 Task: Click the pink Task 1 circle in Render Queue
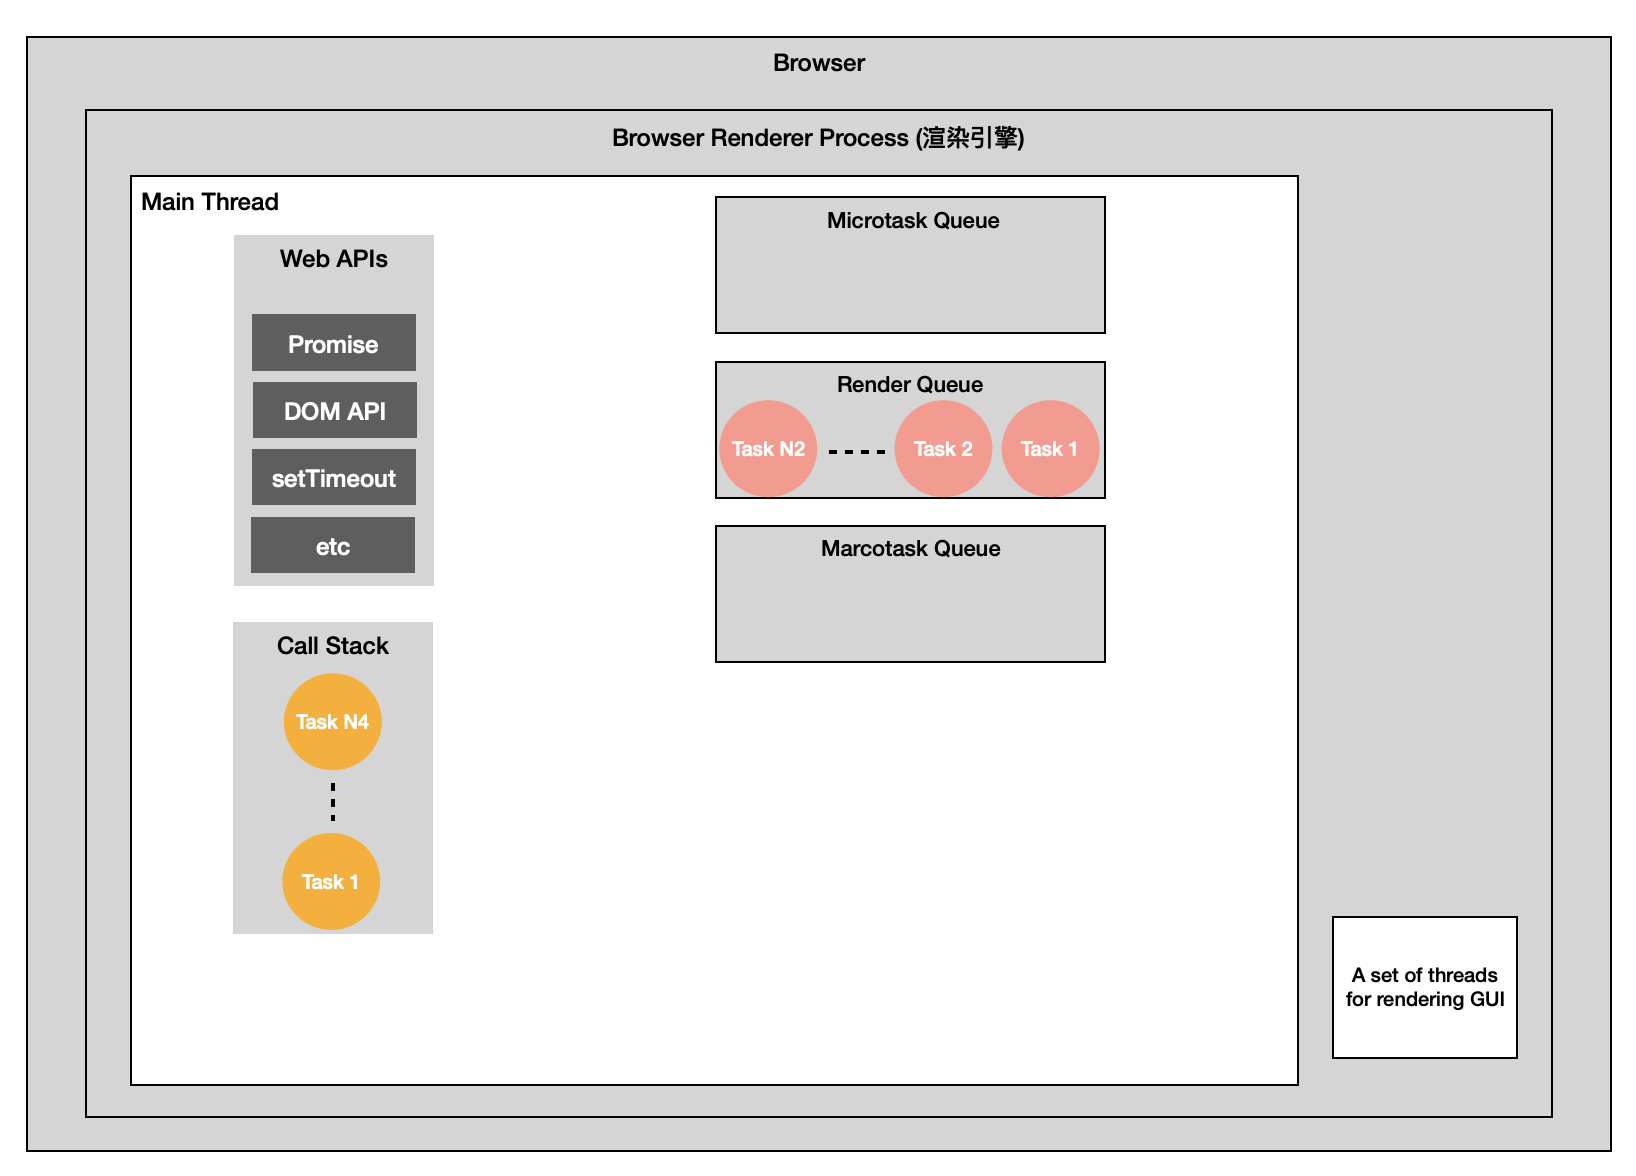click(x=1050, y=449)
